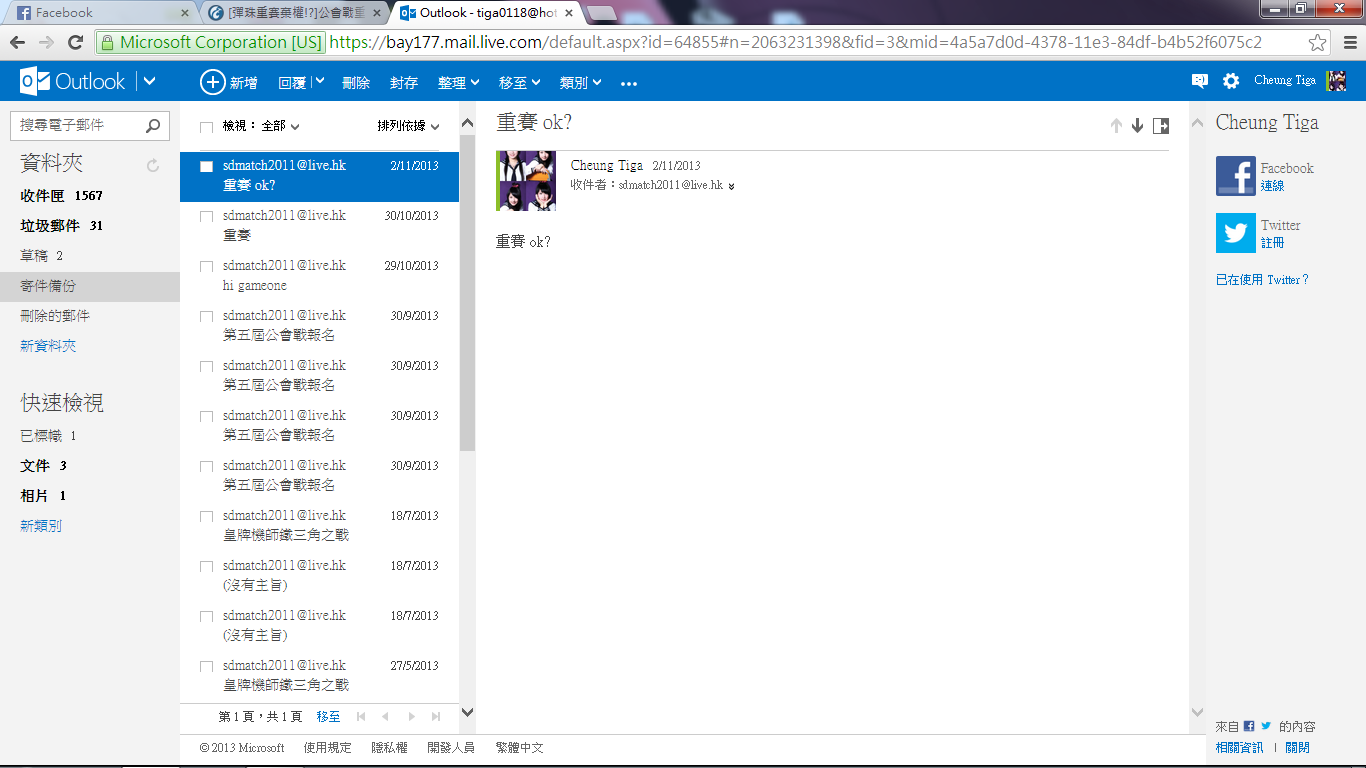Go to next page using pagination icon
Screen dimensions: 1366x768
tap(411, 717)
